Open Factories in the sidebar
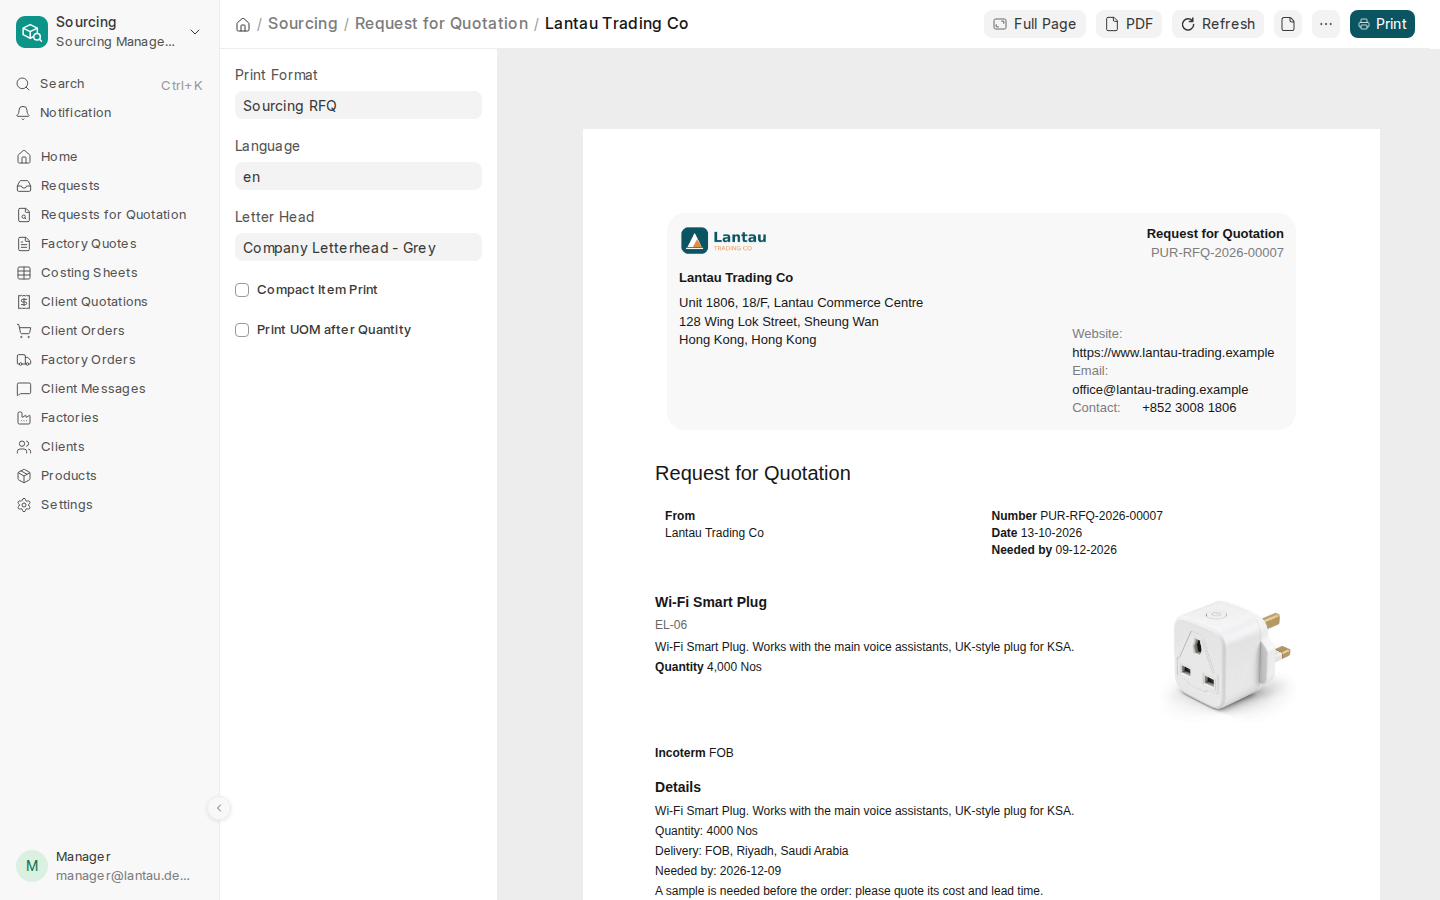Image resolution: width=1440 pixels, height=900 pixels. [x=109, y=418]
